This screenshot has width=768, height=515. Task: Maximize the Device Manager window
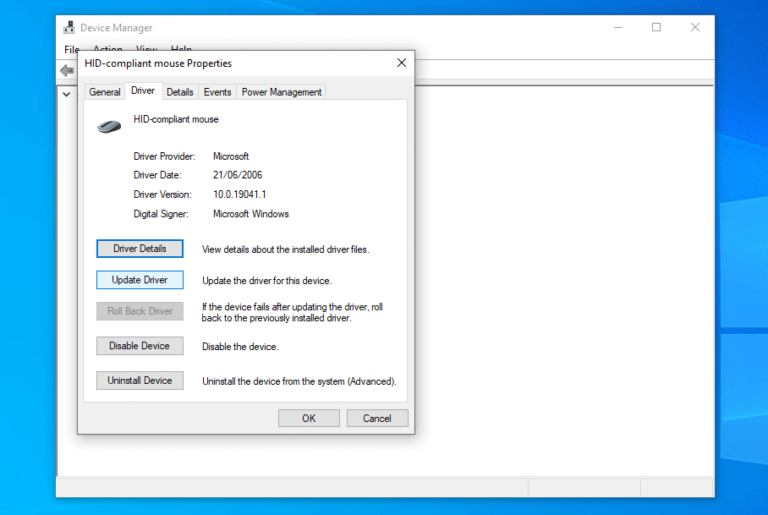click(x=656, y=27)
